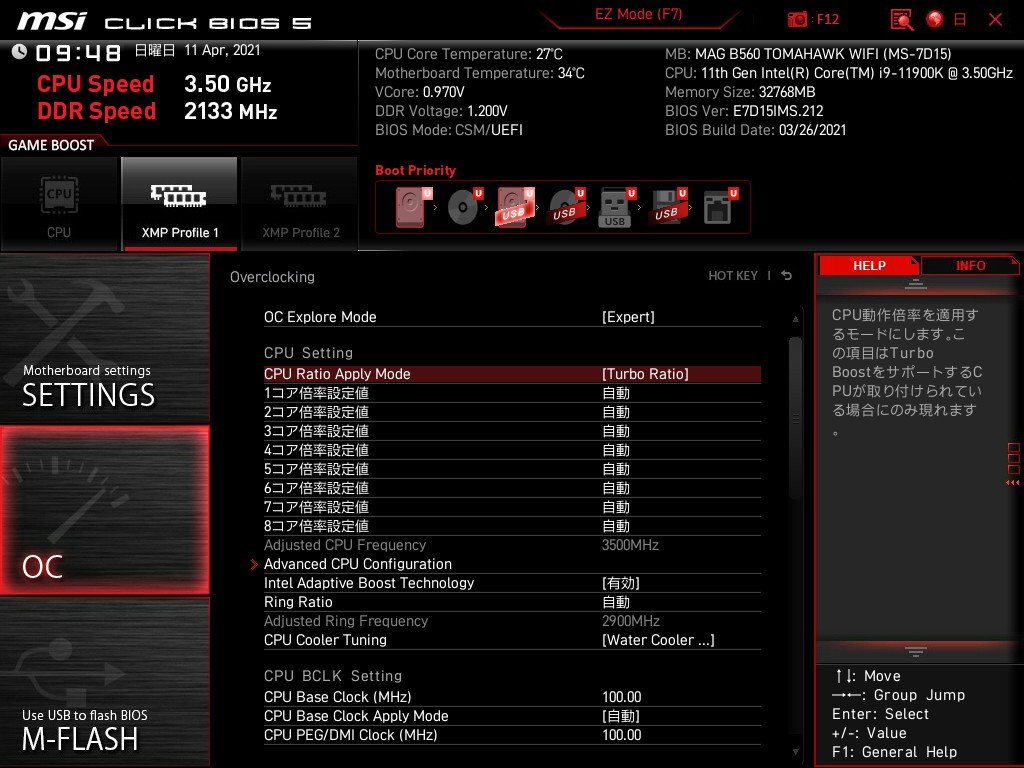Click the Boot Priority label
The width and height of the screenshot is (1024, 768).
(415, 170)
